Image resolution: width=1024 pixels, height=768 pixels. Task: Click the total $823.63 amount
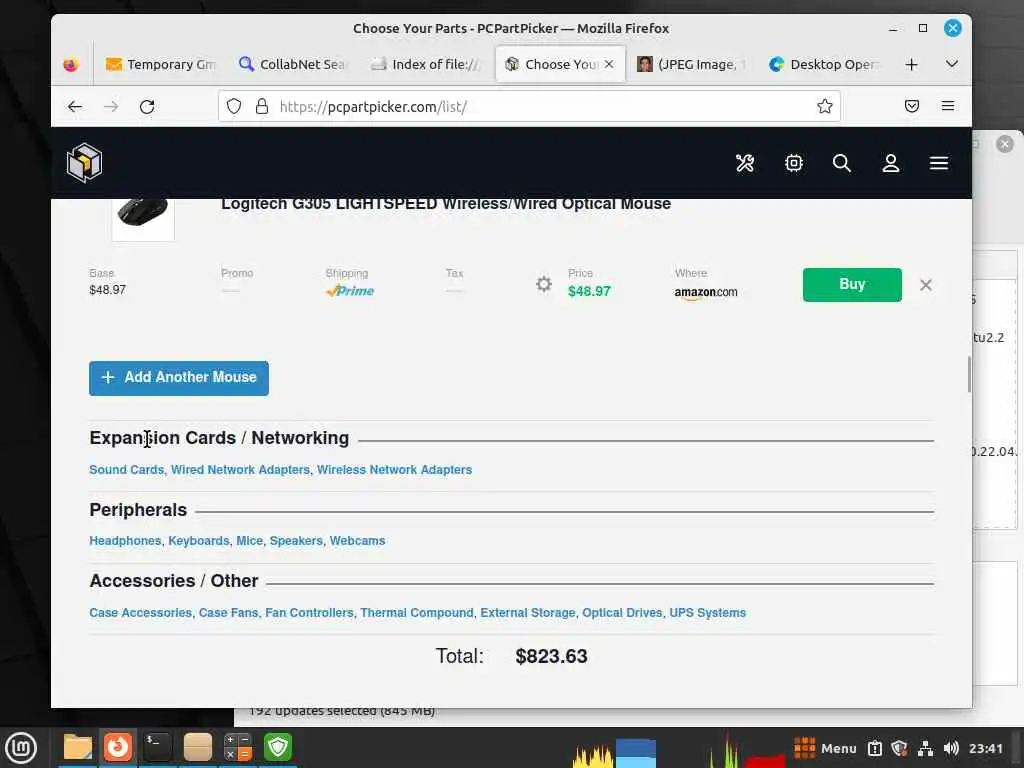coord(551,656)
